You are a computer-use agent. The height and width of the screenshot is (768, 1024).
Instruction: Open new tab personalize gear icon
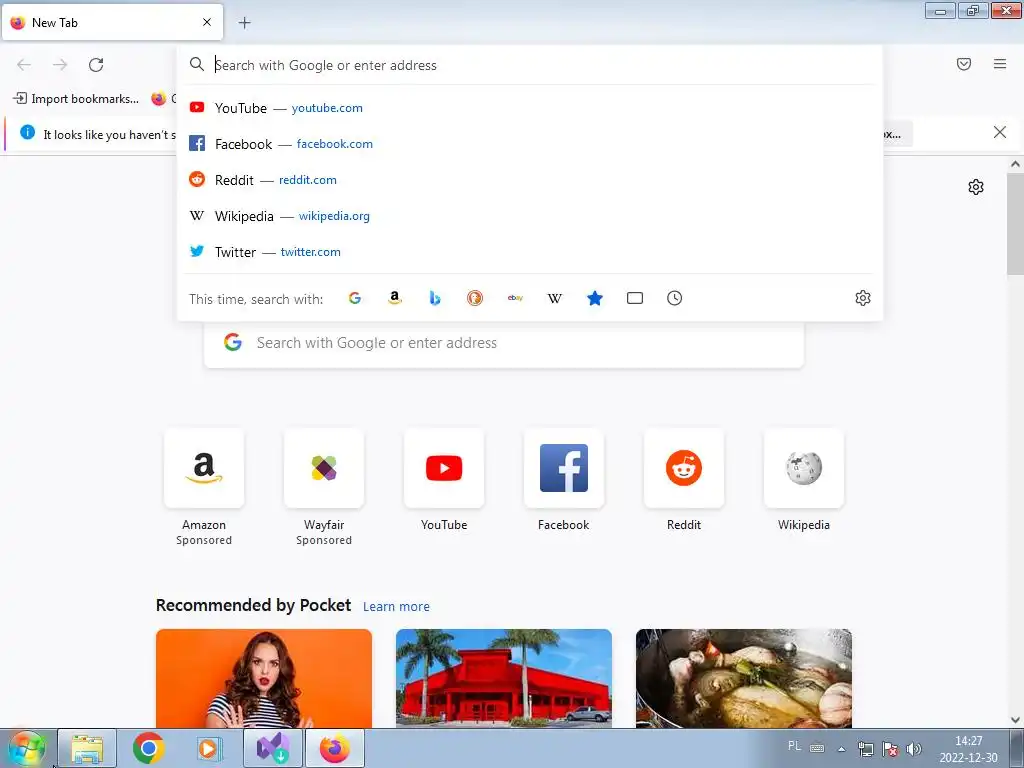tap(976, 187)
